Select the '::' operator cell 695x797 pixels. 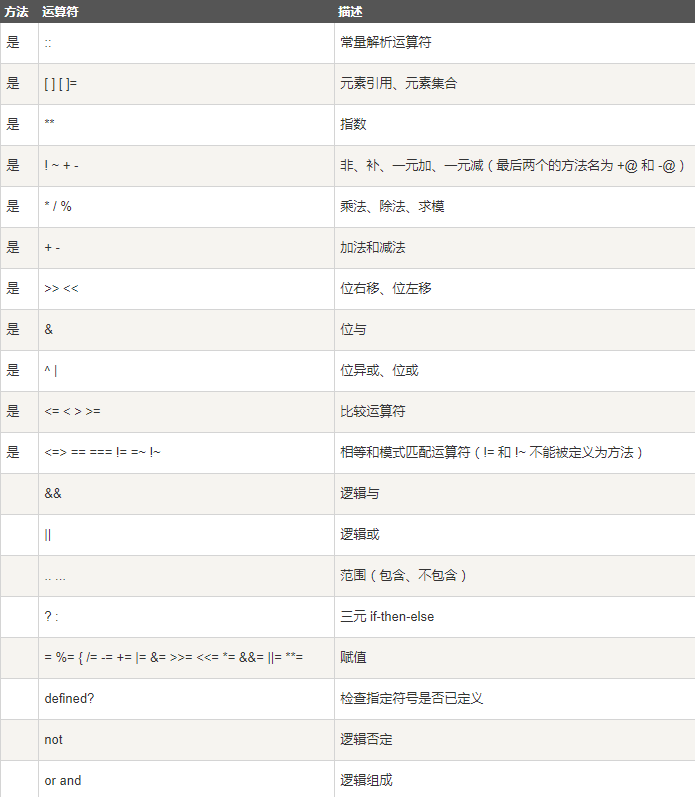48,43
